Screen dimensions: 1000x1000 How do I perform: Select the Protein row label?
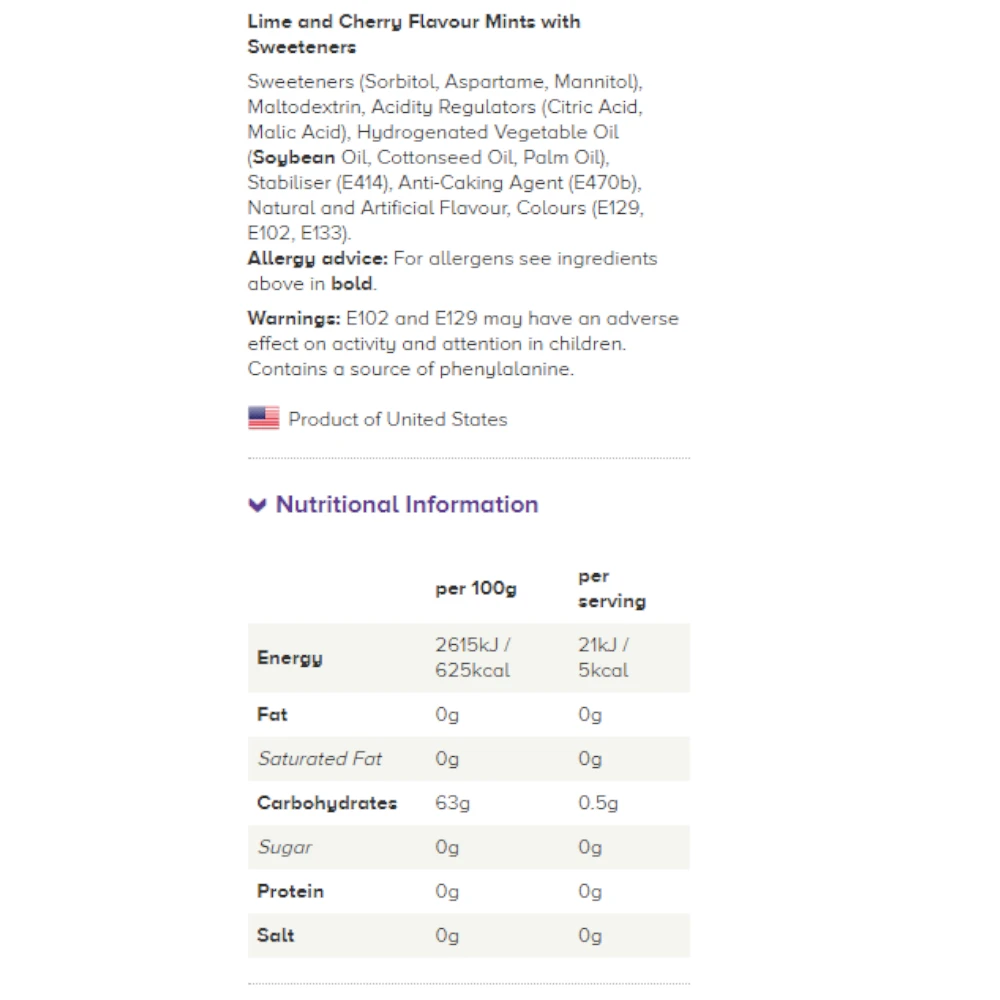[290, 890]
